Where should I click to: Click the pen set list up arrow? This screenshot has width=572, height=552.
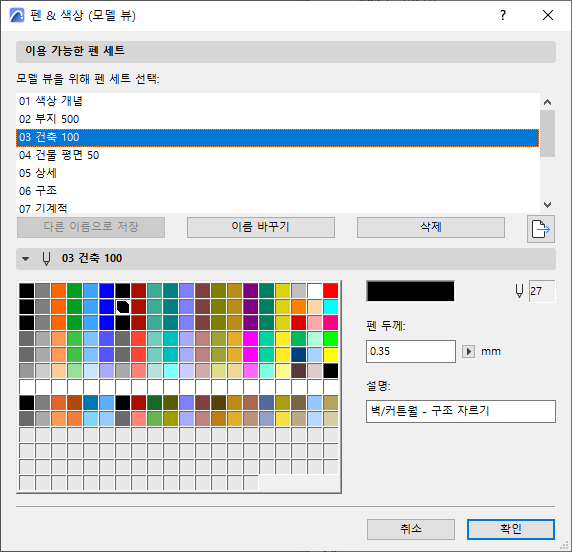547,102
